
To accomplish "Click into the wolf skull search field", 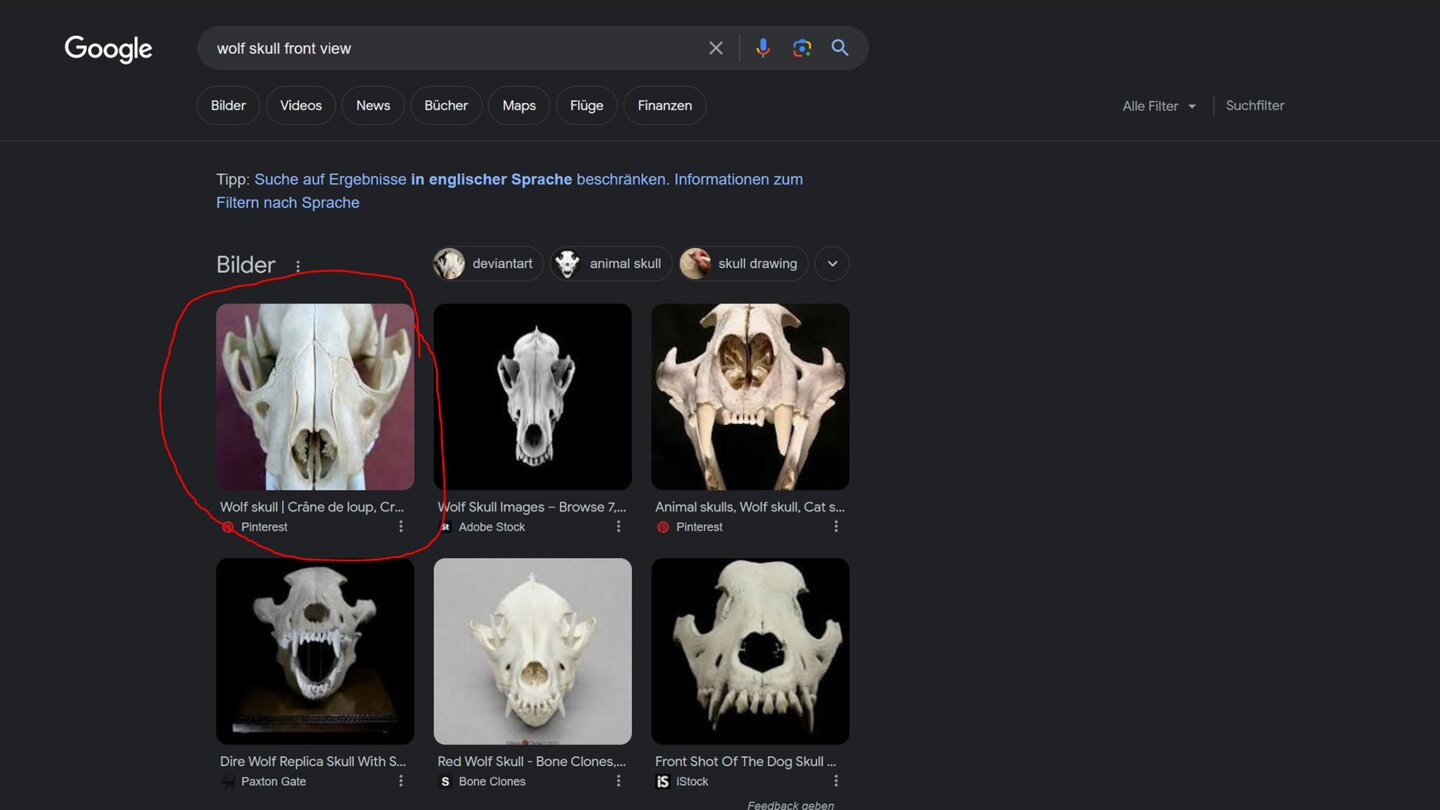I will (x=450, y=48).
